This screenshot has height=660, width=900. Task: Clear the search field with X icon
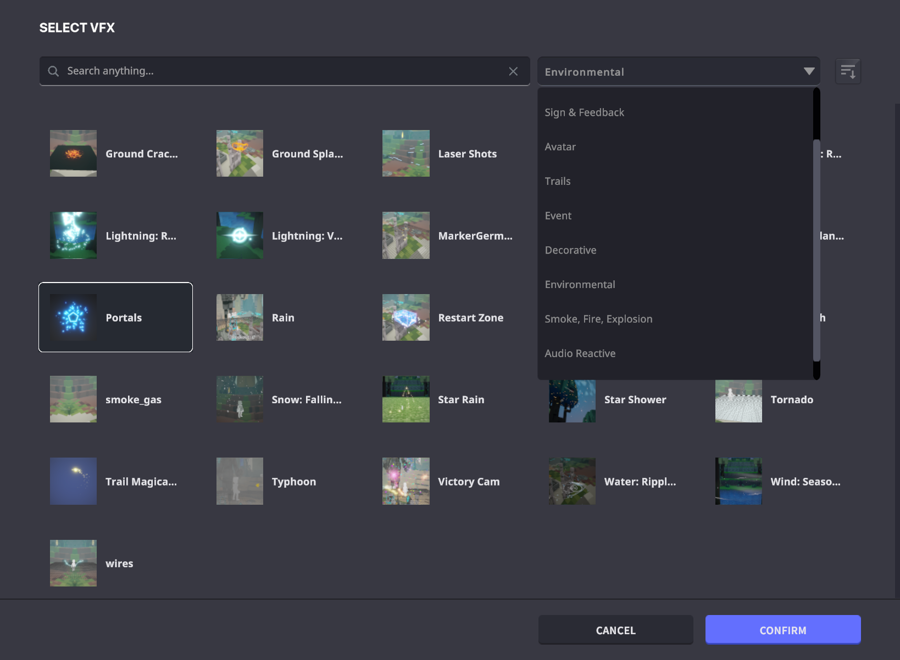513,71
